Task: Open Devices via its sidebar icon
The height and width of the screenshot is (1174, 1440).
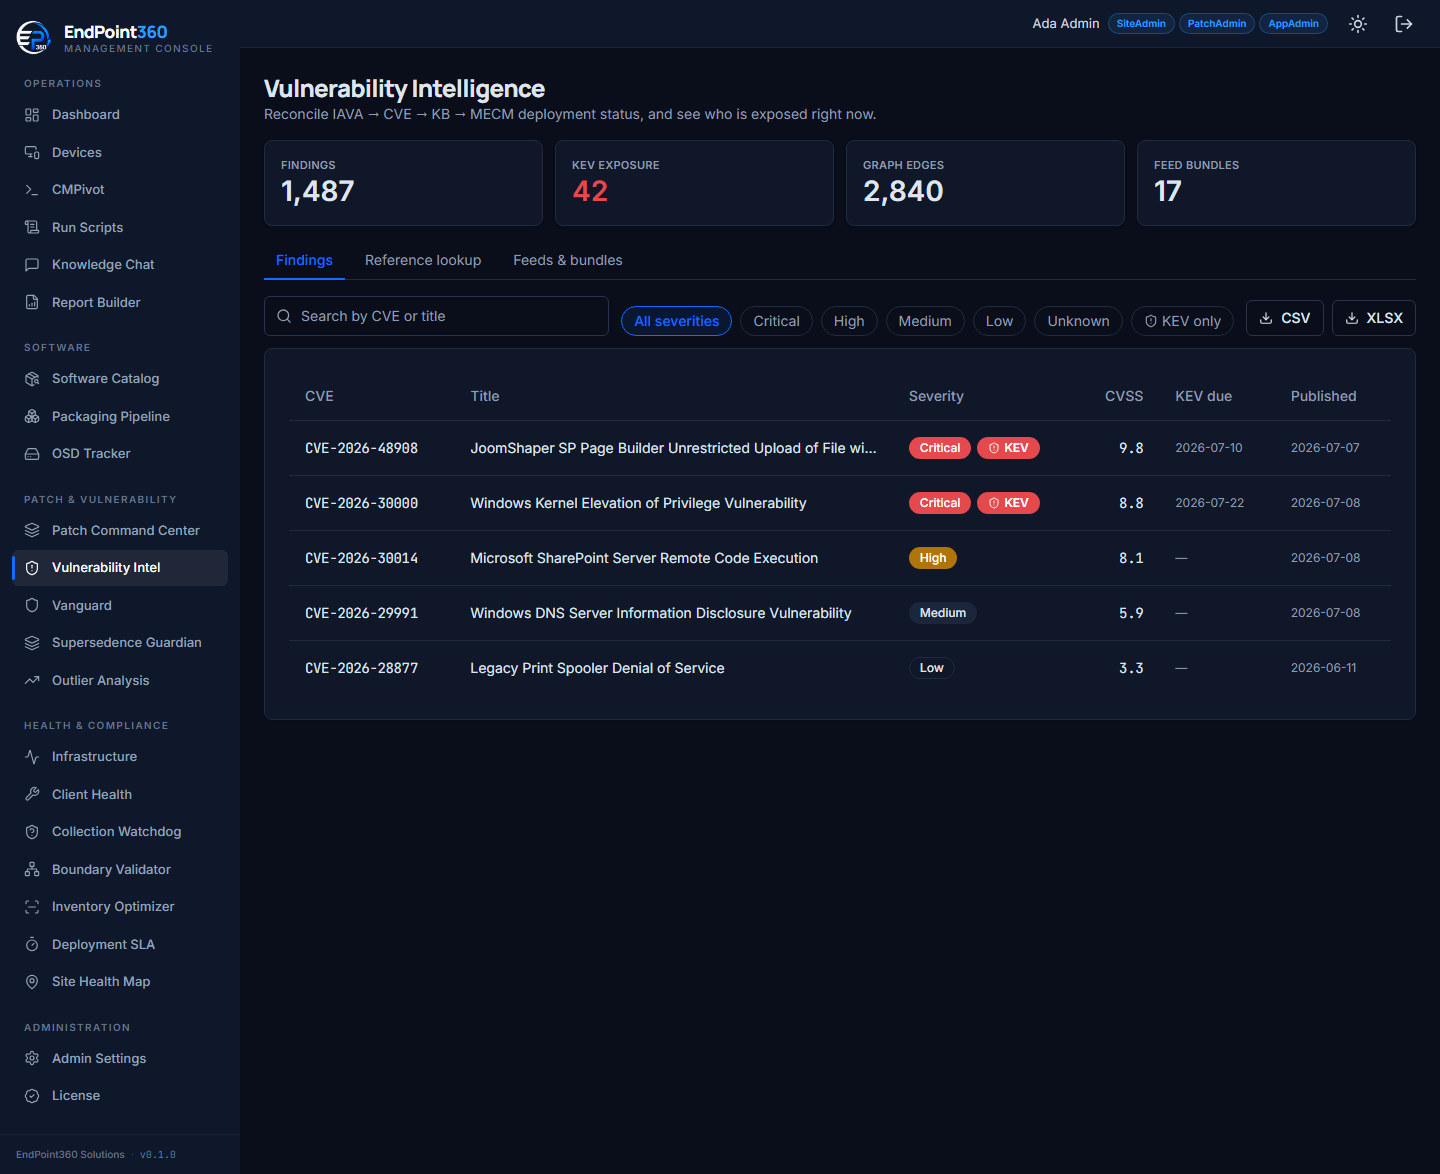Action: 32,153
